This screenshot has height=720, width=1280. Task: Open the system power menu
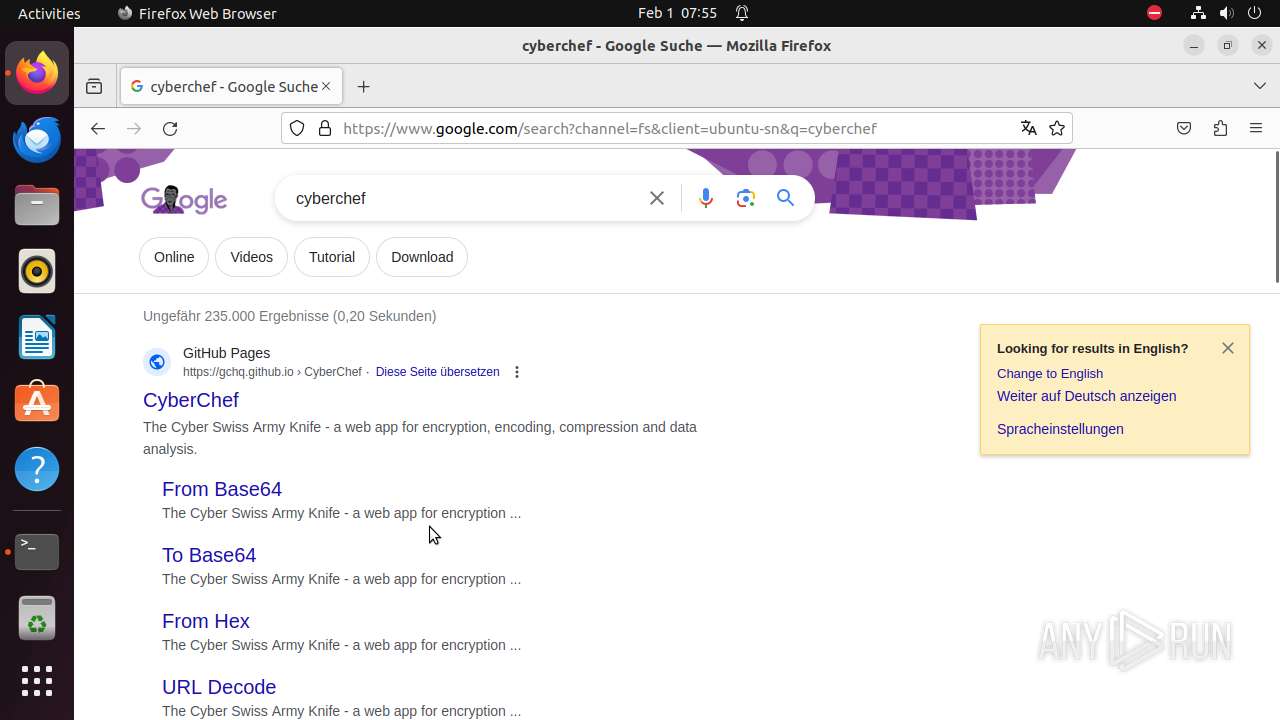[1255, 13]
